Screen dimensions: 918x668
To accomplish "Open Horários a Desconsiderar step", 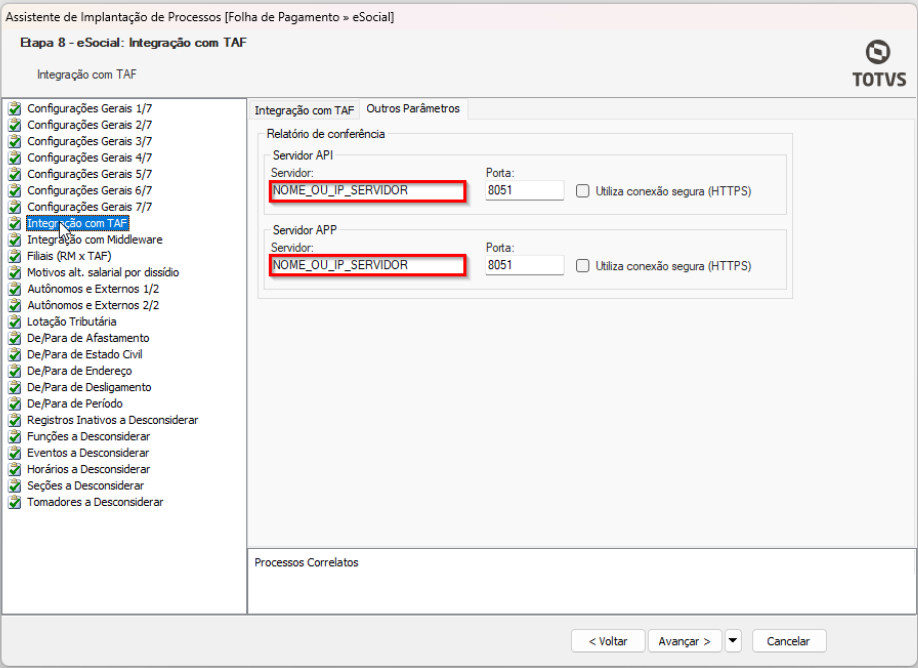I will click(88, 469).
